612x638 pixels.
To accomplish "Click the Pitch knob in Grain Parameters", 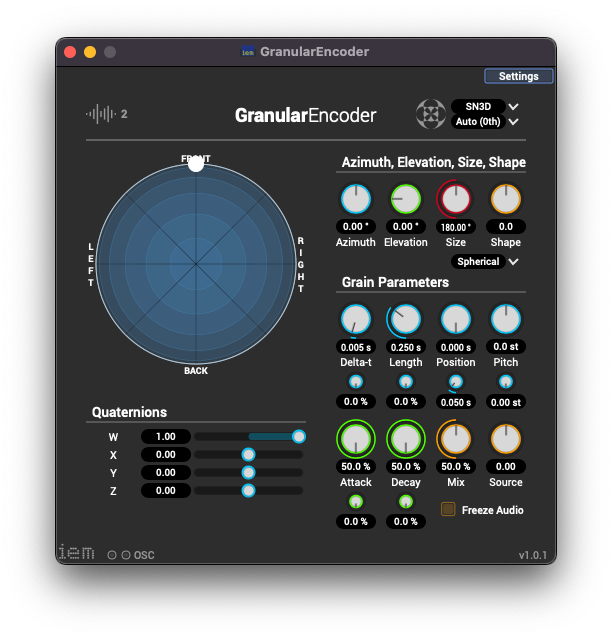I will [x=506, y=319].
